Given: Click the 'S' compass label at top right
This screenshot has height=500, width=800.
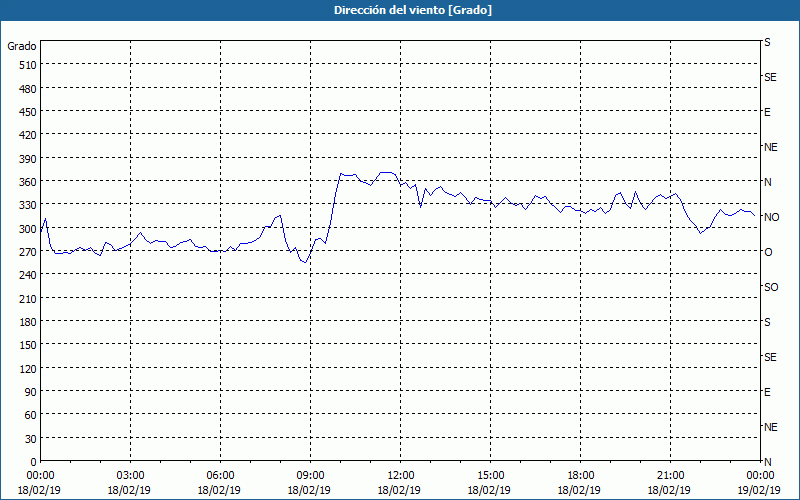Looking at the screenshot, I should click(767, 42).
